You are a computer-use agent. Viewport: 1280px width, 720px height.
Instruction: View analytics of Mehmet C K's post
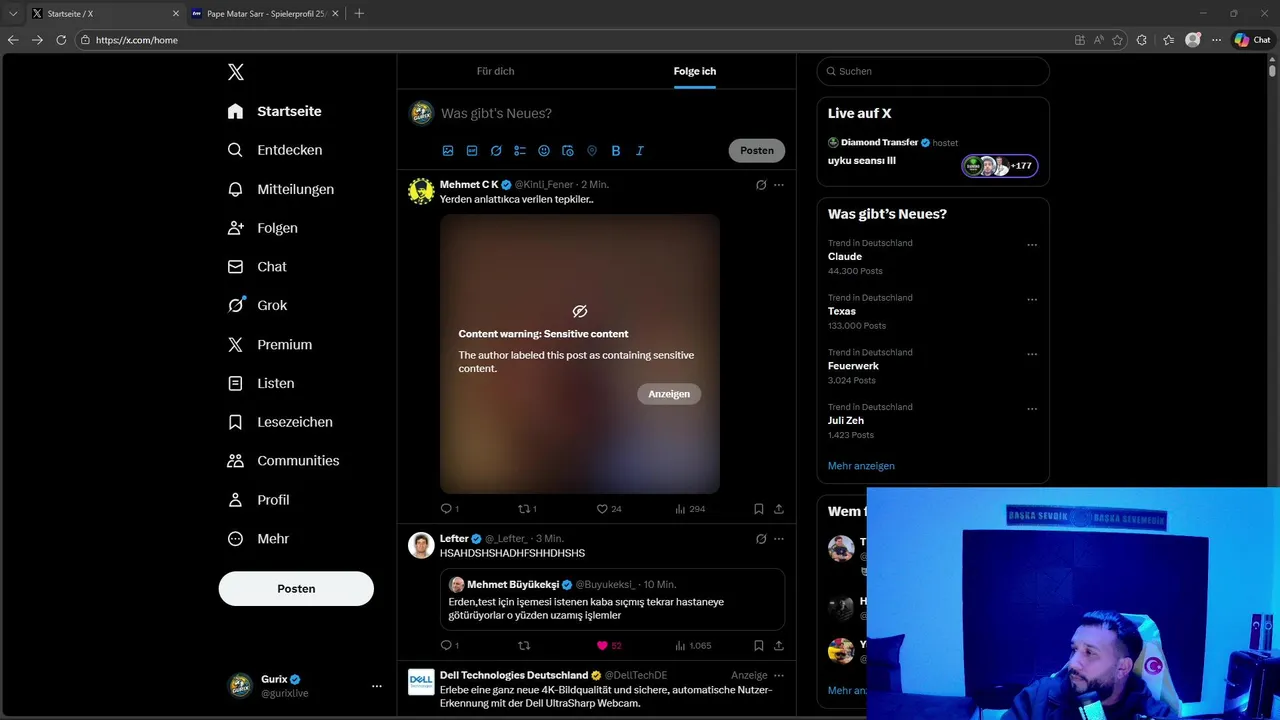[690, 509]
